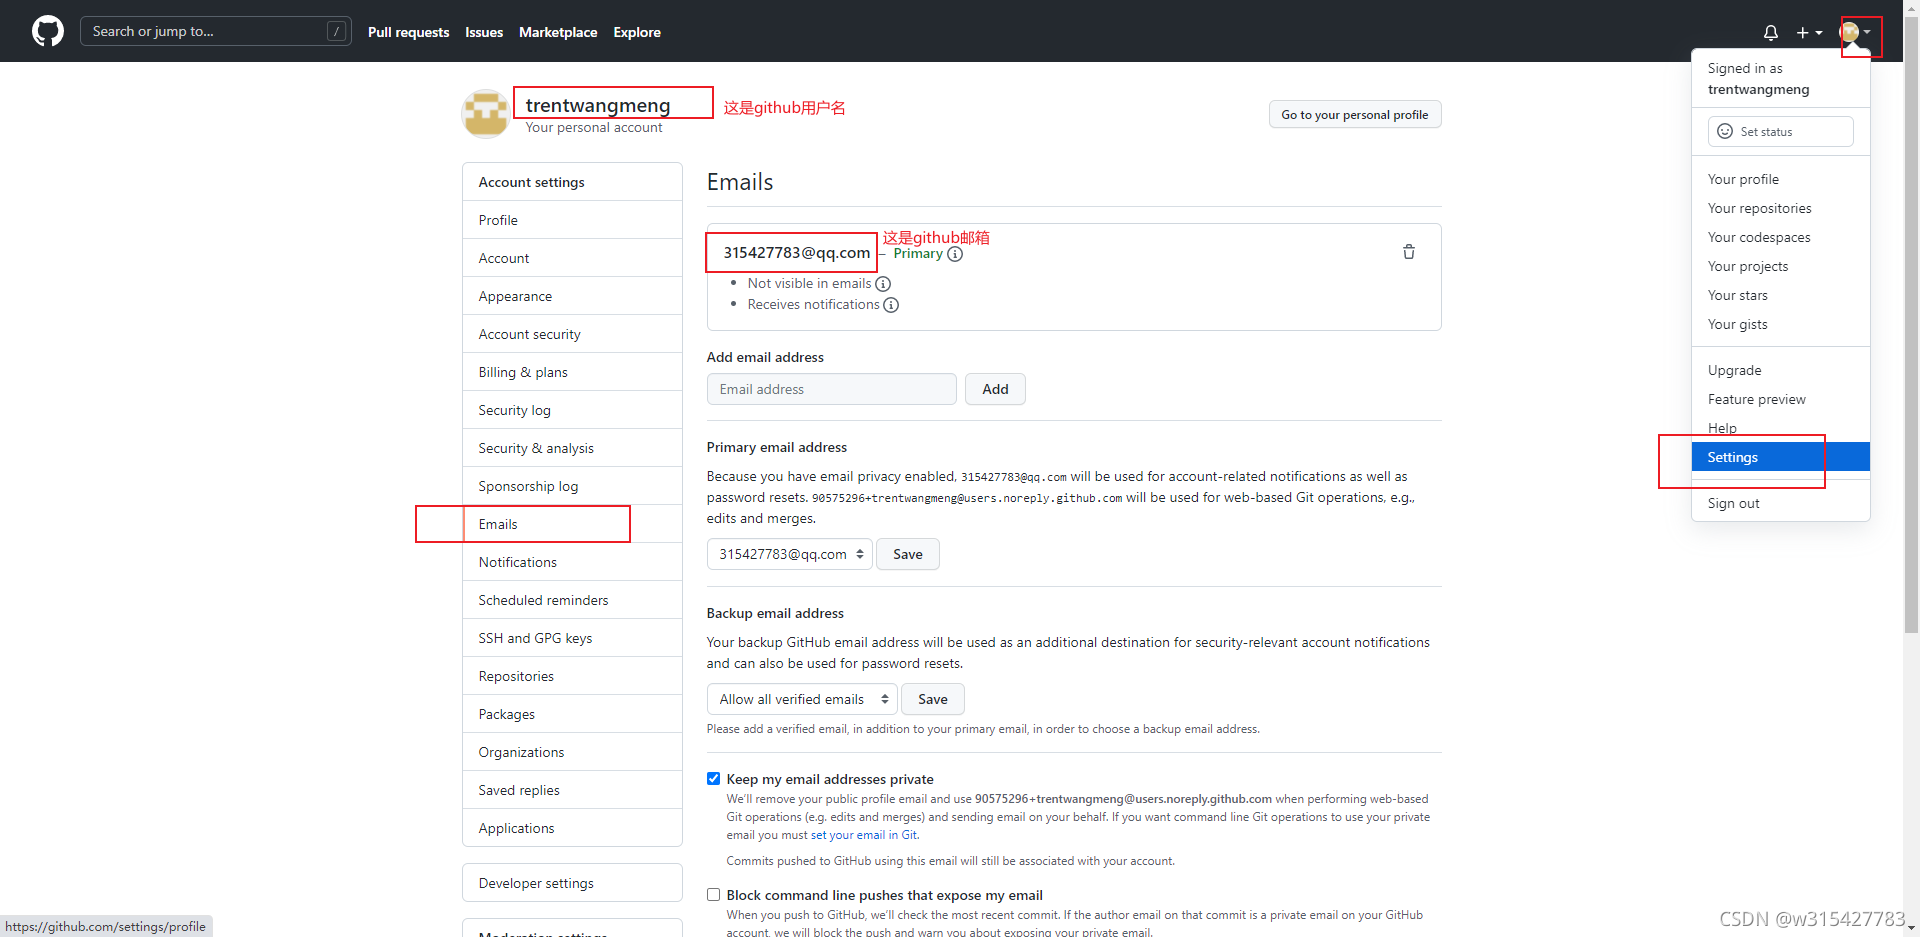Focus the Search or jump to field
The image size is (1920, 937).
click(x=216, y=31)
